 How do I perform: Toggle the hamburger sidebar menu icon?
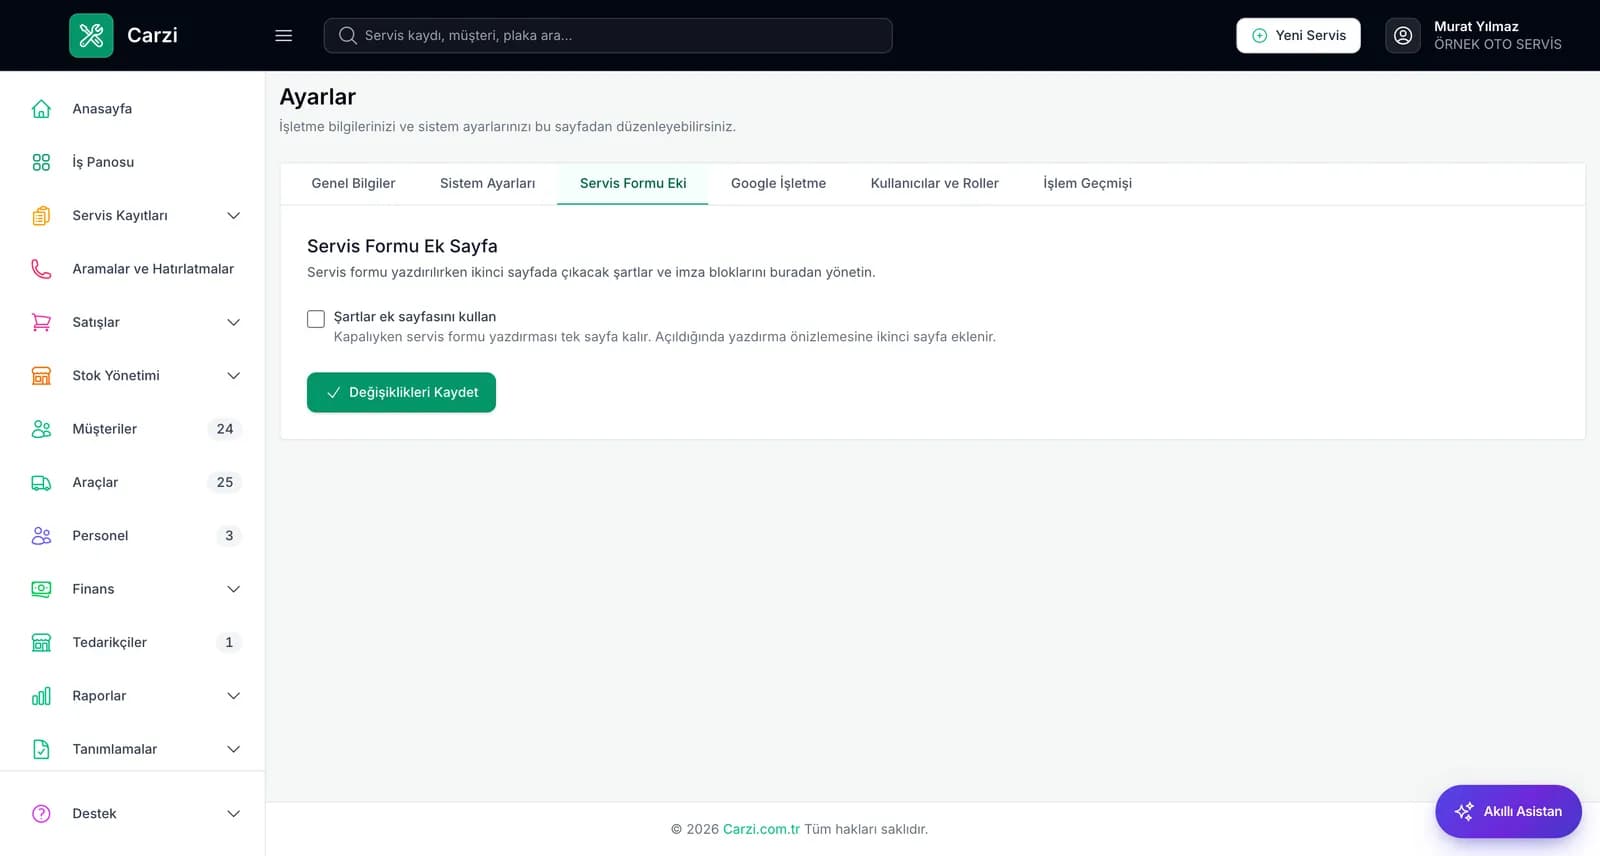tap(284, 35)
